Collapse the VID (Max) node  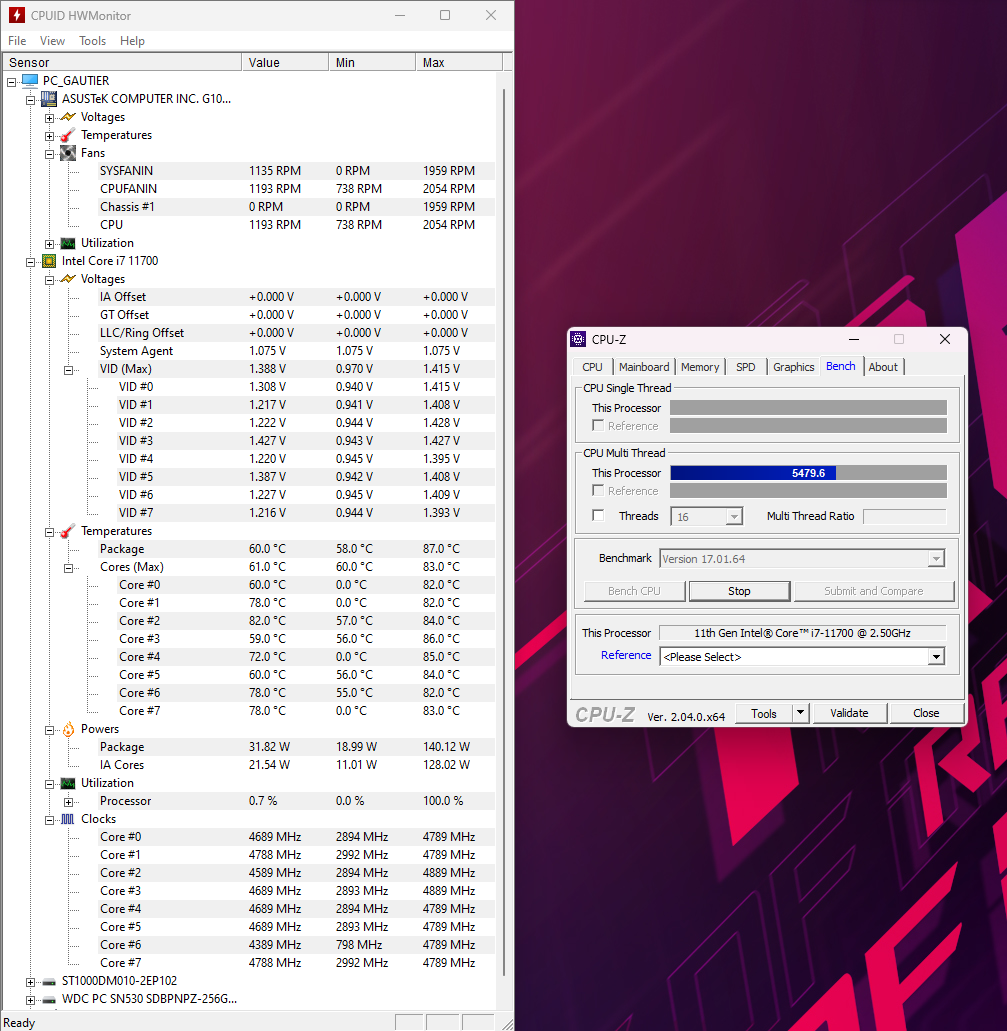coord(68,370)
